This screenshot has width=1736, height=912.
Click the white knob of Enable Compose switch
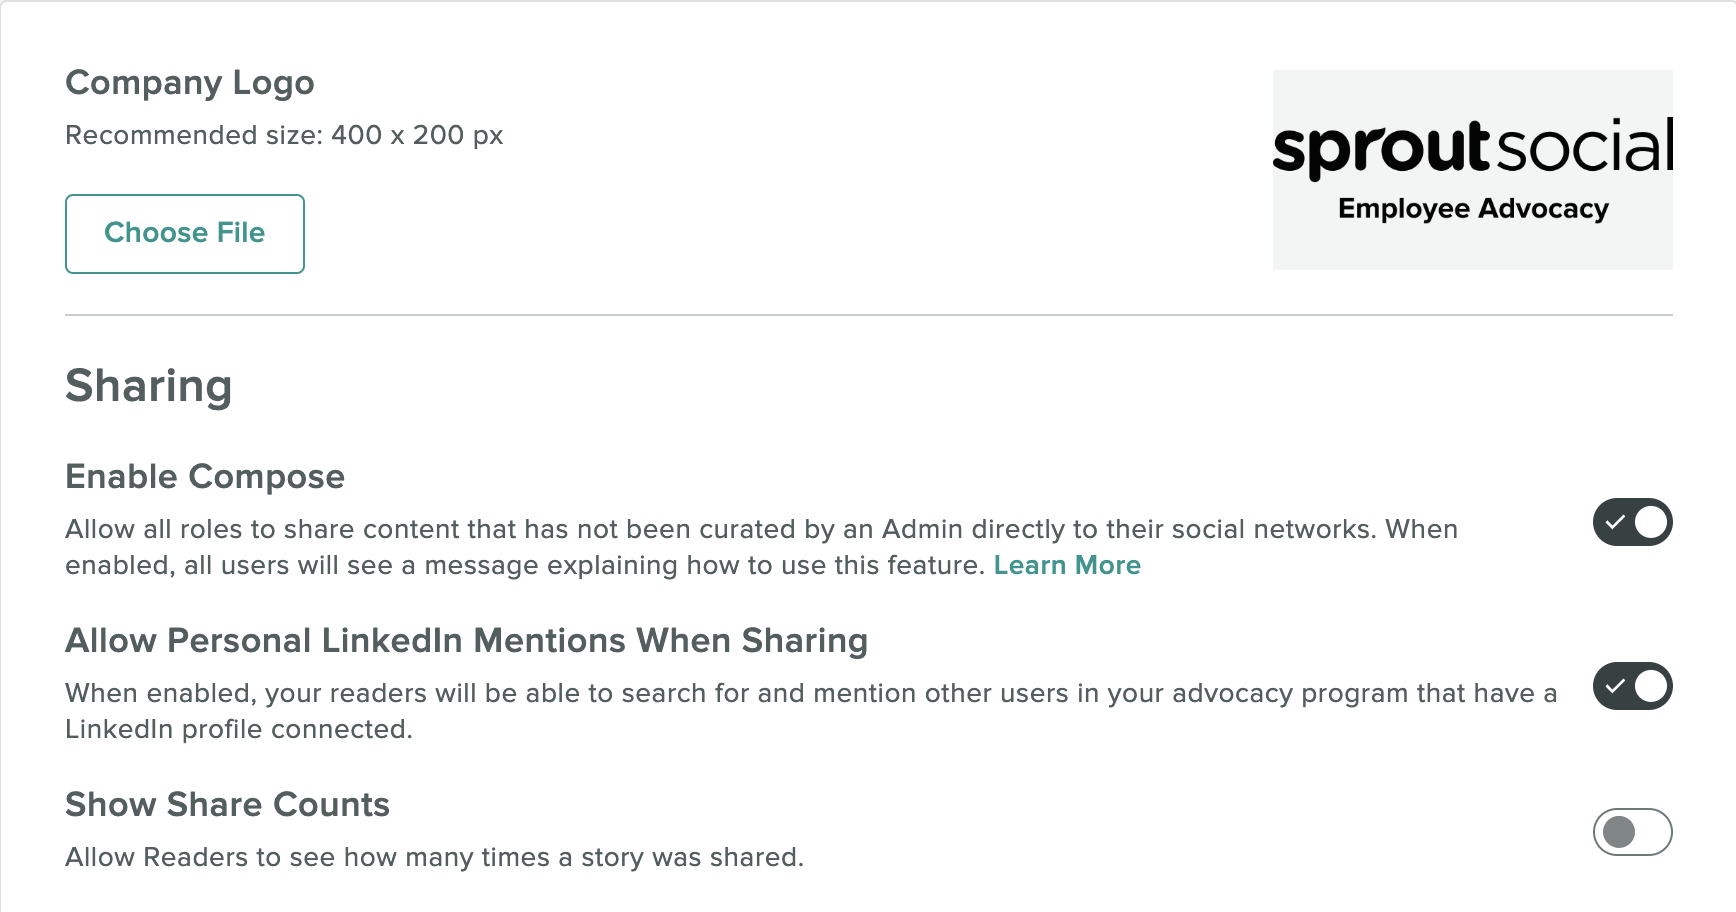pyautogui.click(x=1651, y=522)
